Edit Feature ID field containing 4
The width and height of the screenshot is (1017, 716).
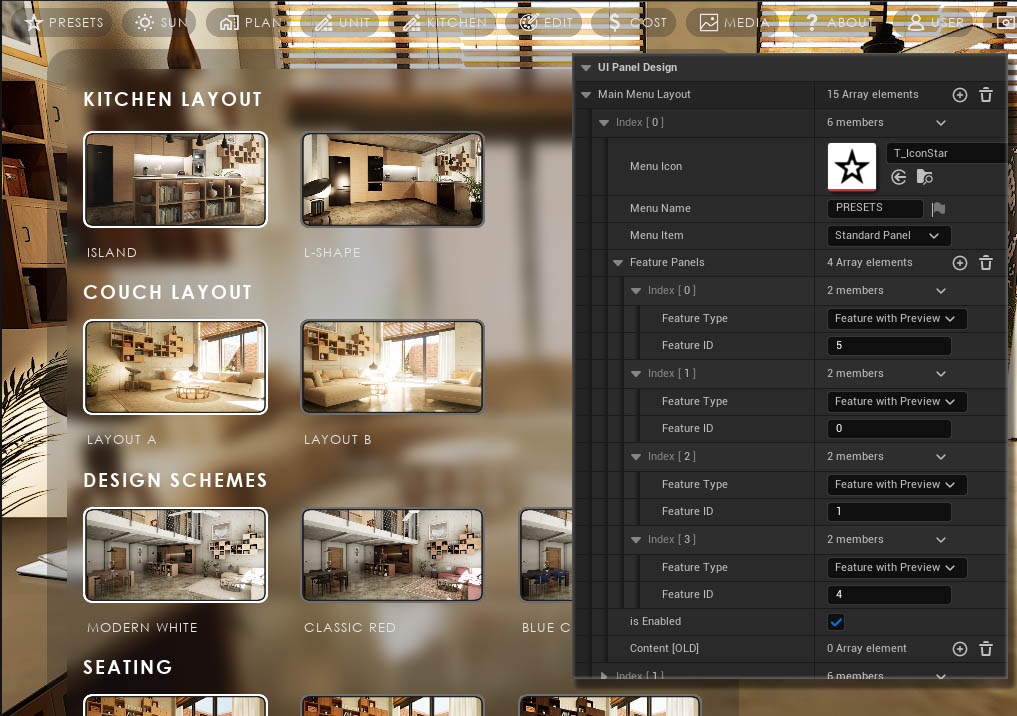[x=889, y=595]
